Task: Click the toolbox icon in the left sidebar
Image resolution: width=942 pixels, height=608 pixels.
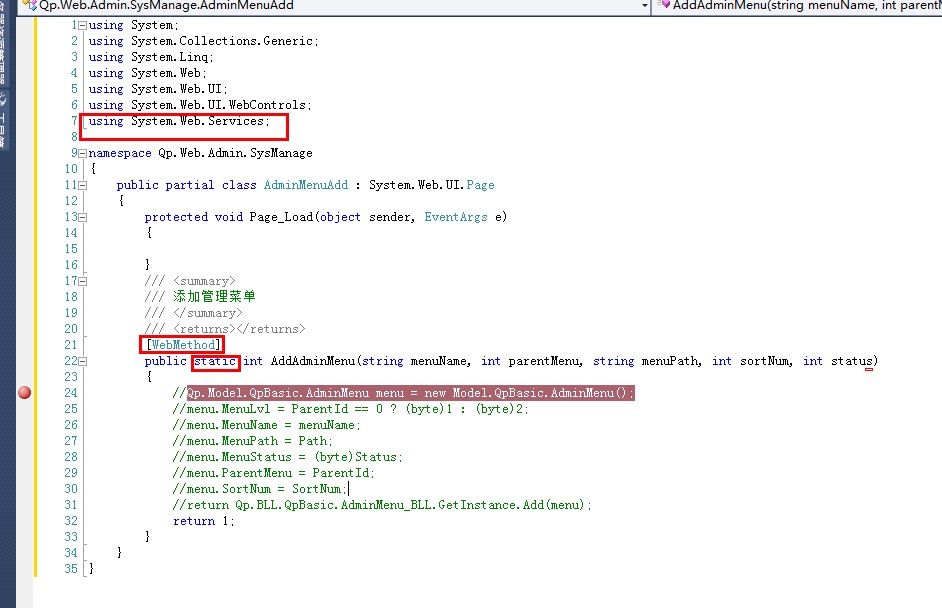Action: pos(4,100)
